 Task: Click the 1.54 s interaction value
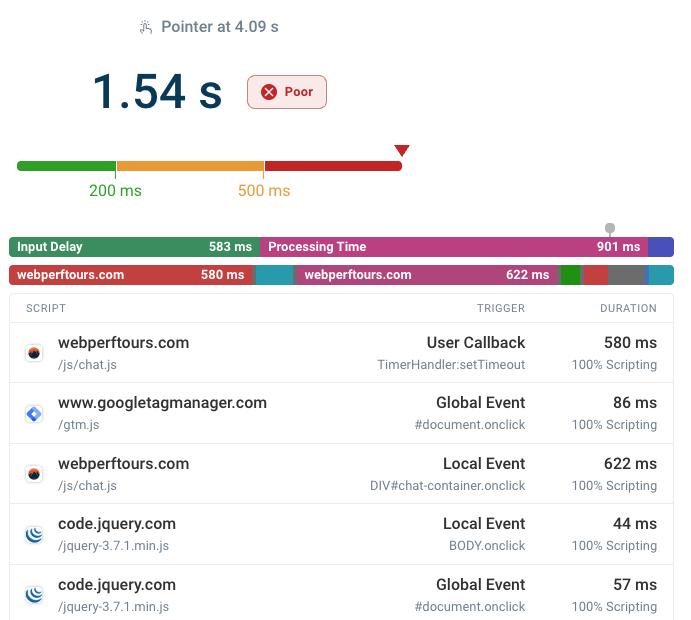tap(157, 92)
